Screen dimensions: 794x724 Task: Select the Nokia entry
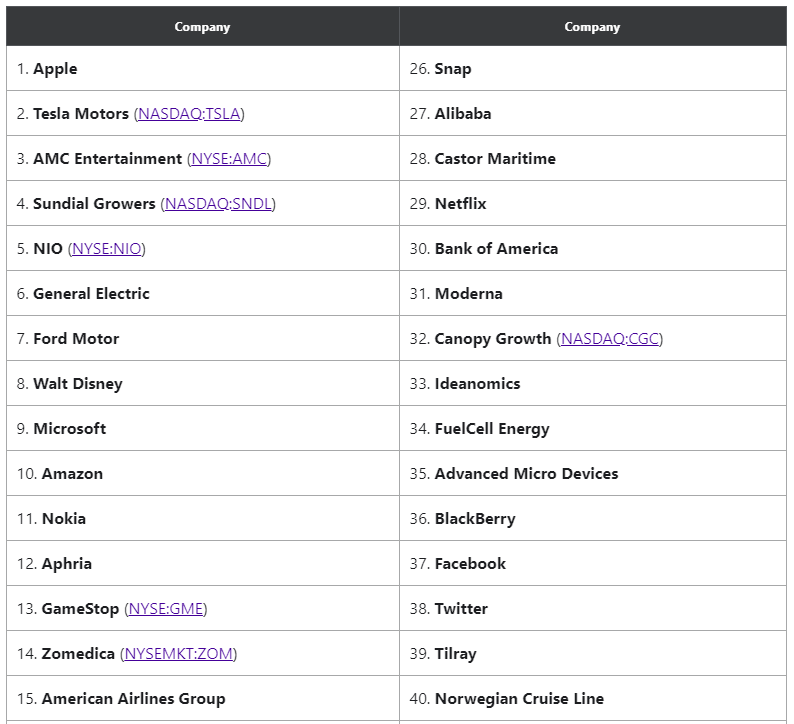(64, 519)
